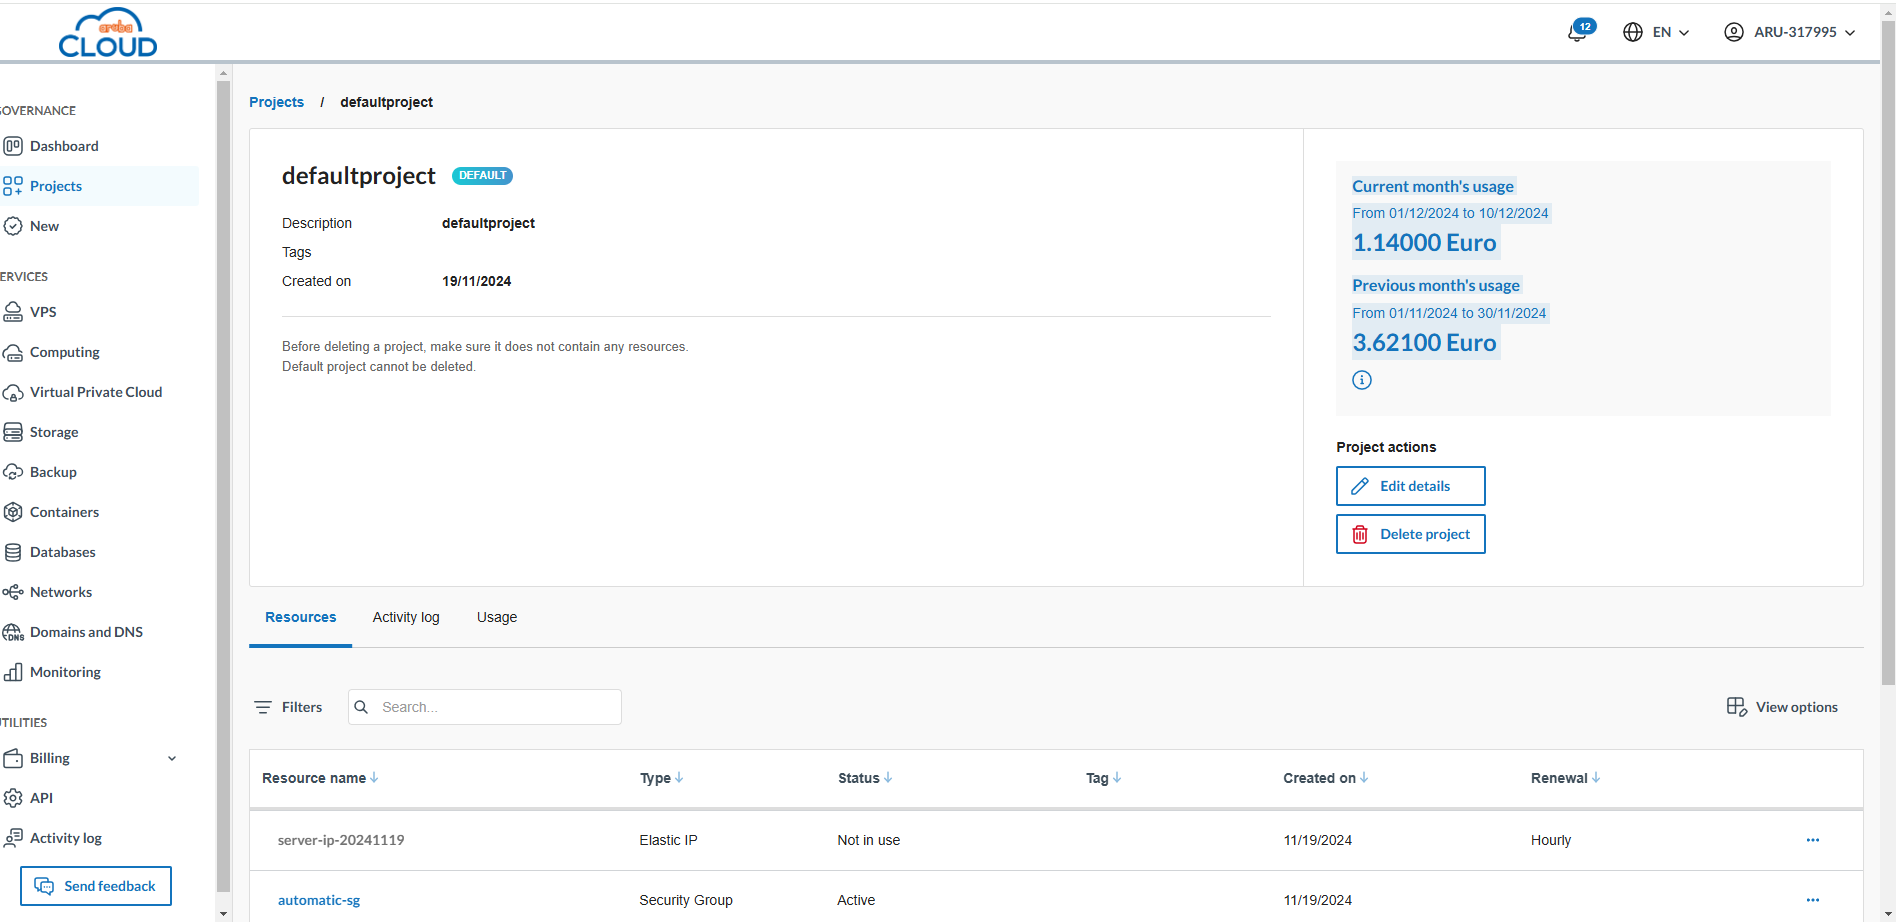Click the main page vertical scrollbar
The width and height of the screenshot is (1896, 922).
1888,353
